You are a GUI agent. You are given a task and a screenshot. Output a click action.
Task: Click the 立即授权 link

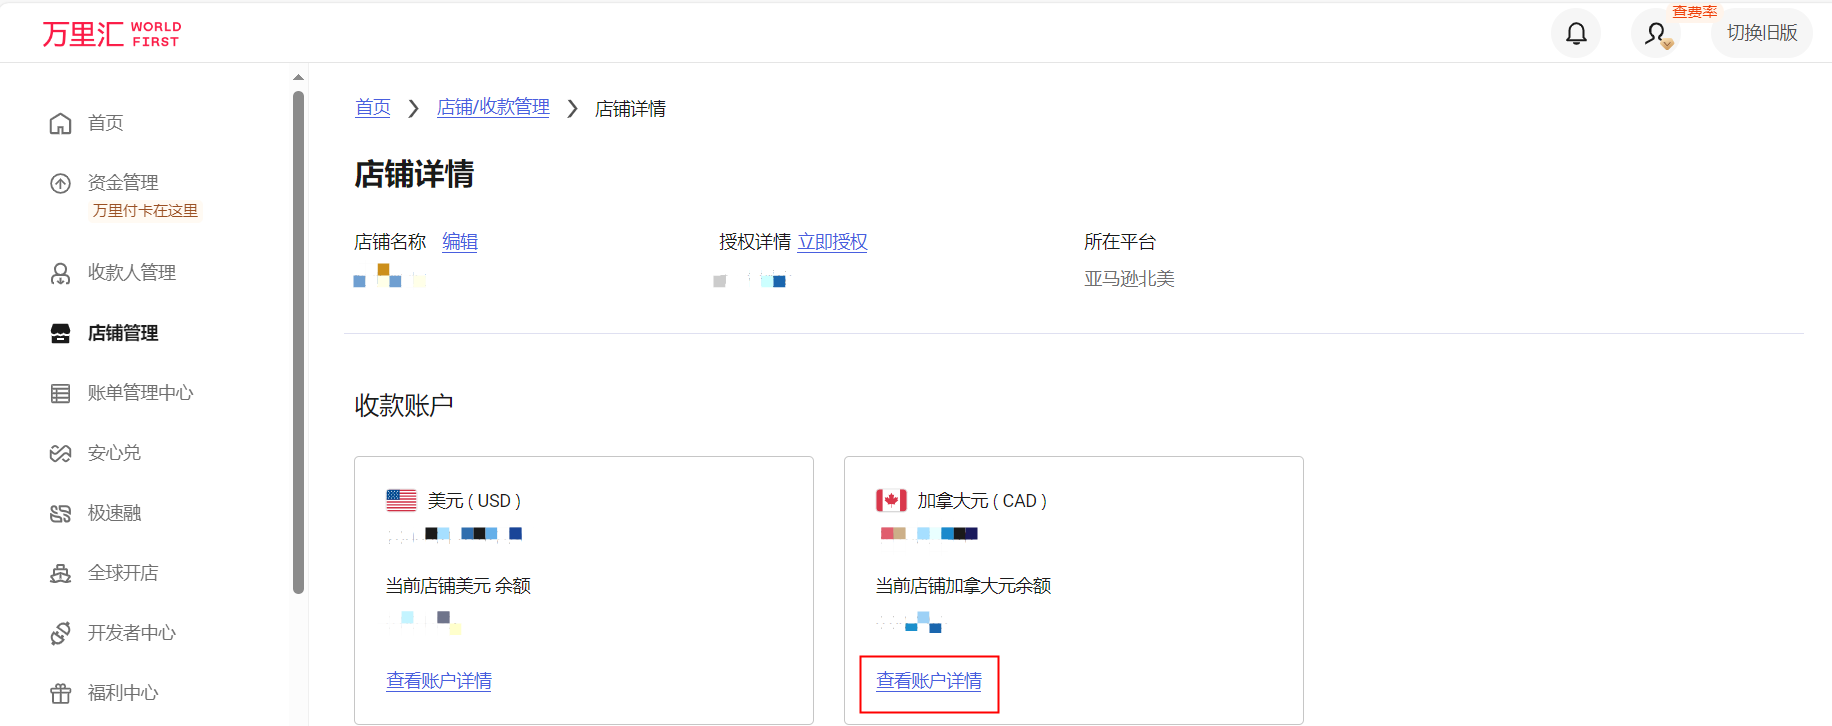pos(832,242)
